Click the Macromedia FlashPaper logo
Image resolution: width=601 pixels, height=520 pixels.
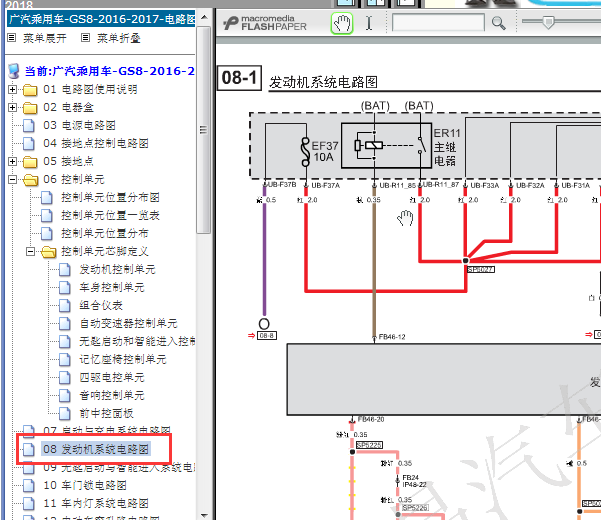pos(265,23)
